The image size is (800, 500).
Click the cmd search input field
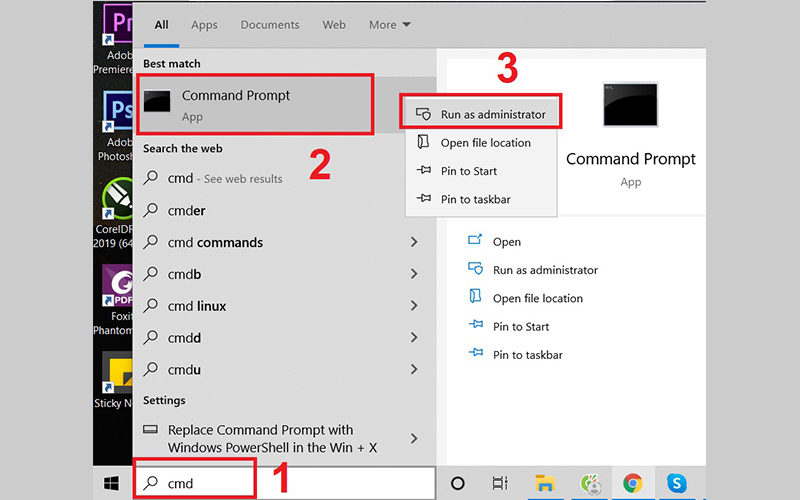(x=285, y=483)
